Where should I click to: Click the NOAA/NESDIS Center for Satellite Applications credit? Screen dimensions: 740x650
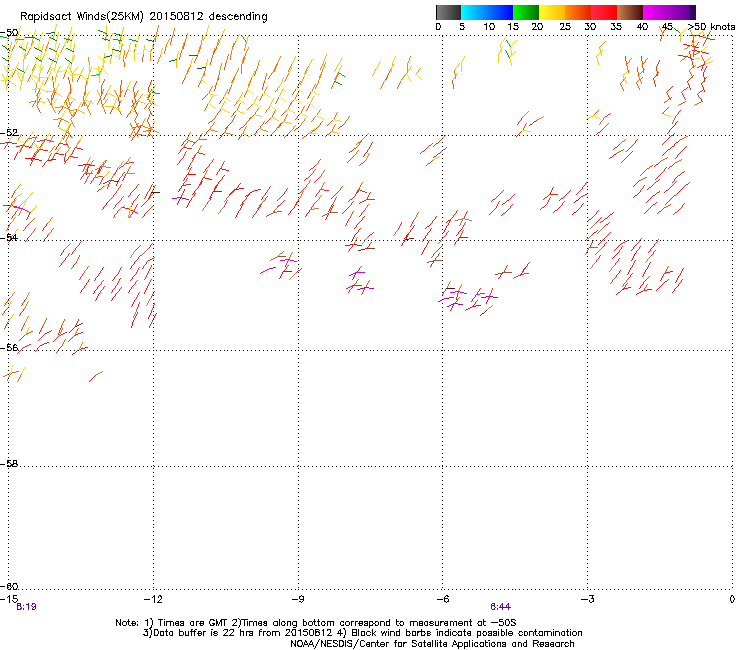pyautogui.click(x=432, y=644)
